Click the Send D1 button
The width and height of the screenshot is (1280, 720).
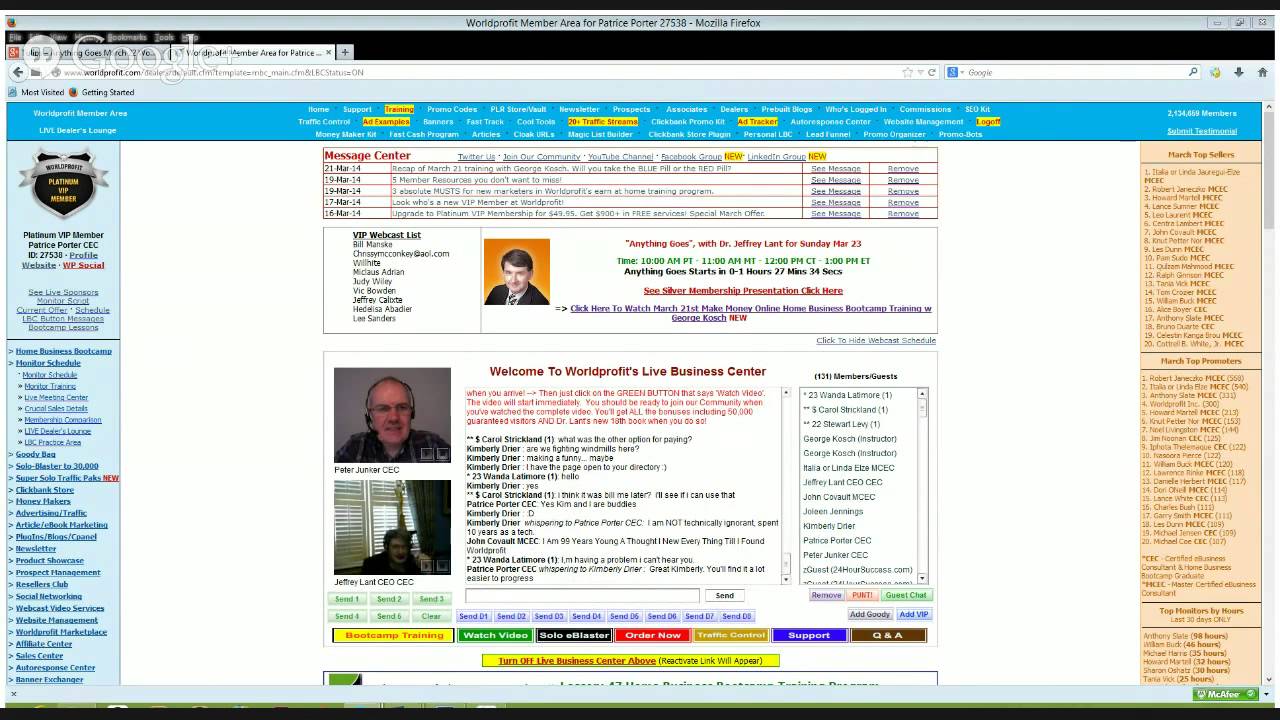(x=474, y=616)
